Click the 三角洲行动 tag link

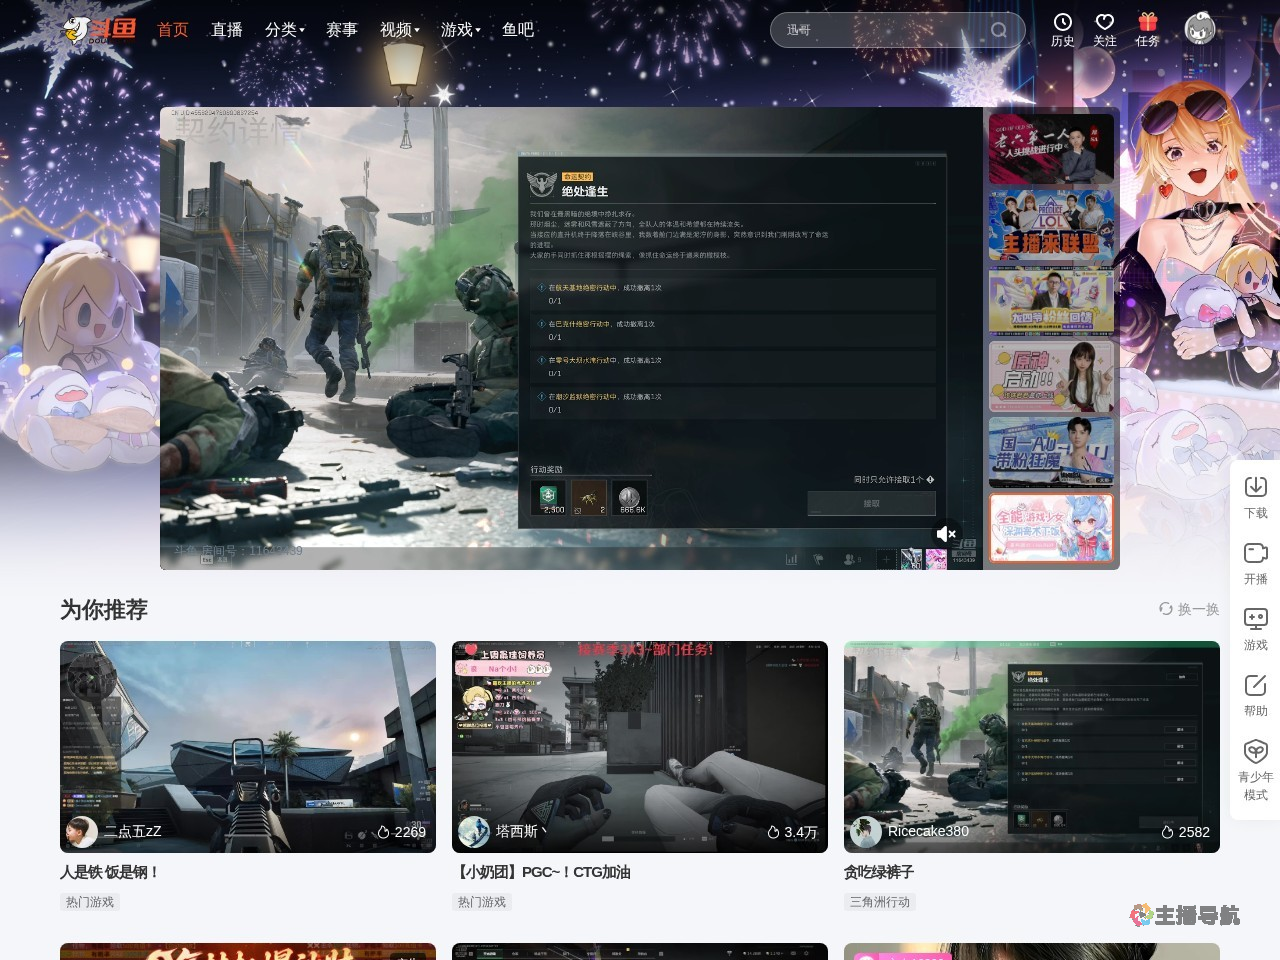(x=880, y=902)
